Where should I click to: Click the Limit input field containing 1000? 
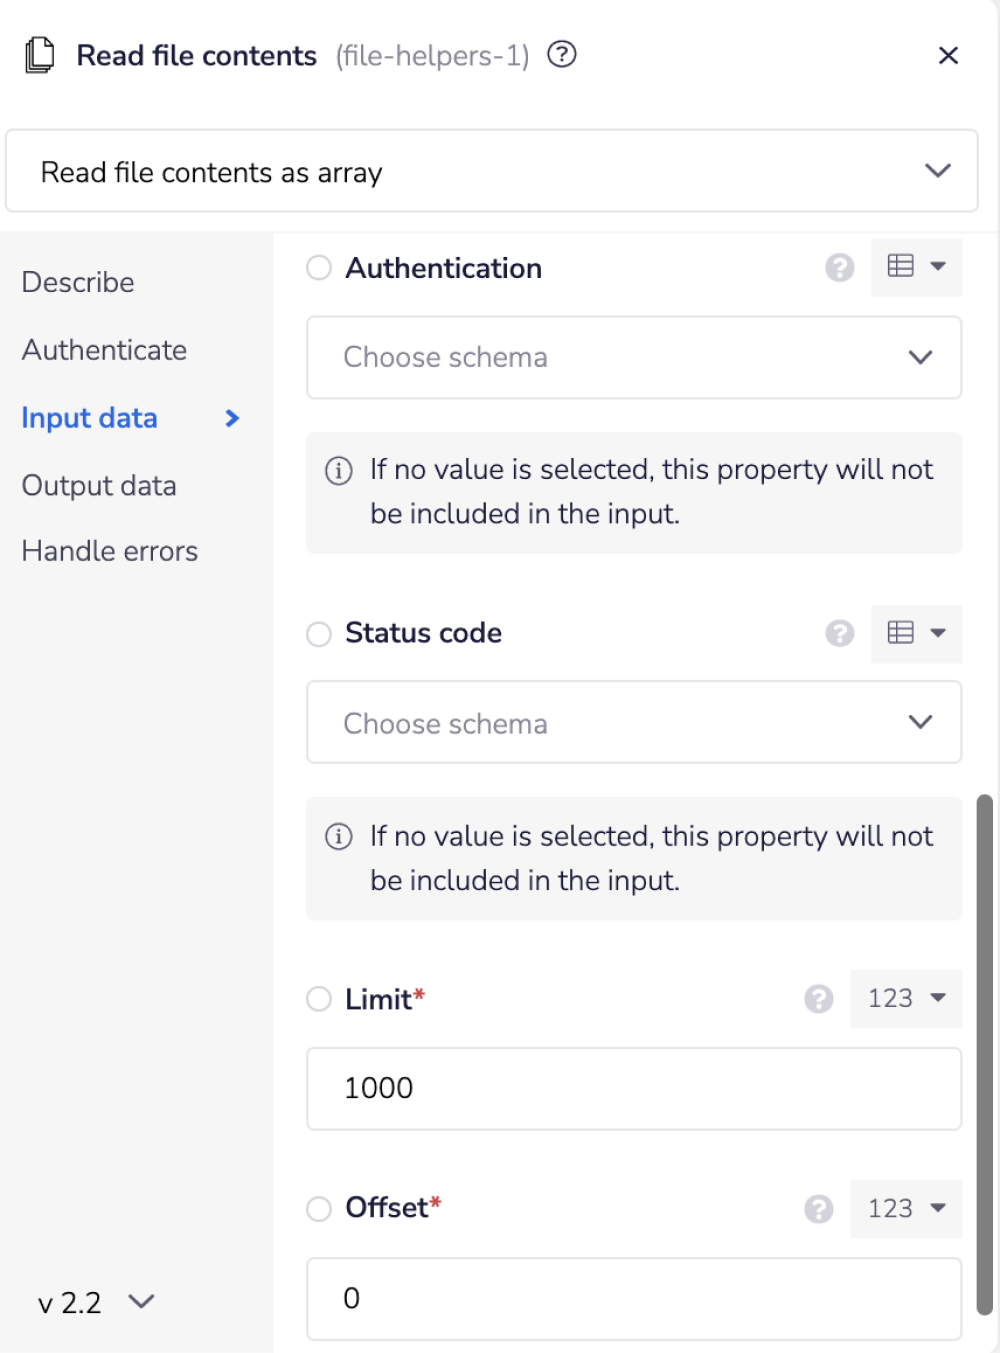(633, 1089)
